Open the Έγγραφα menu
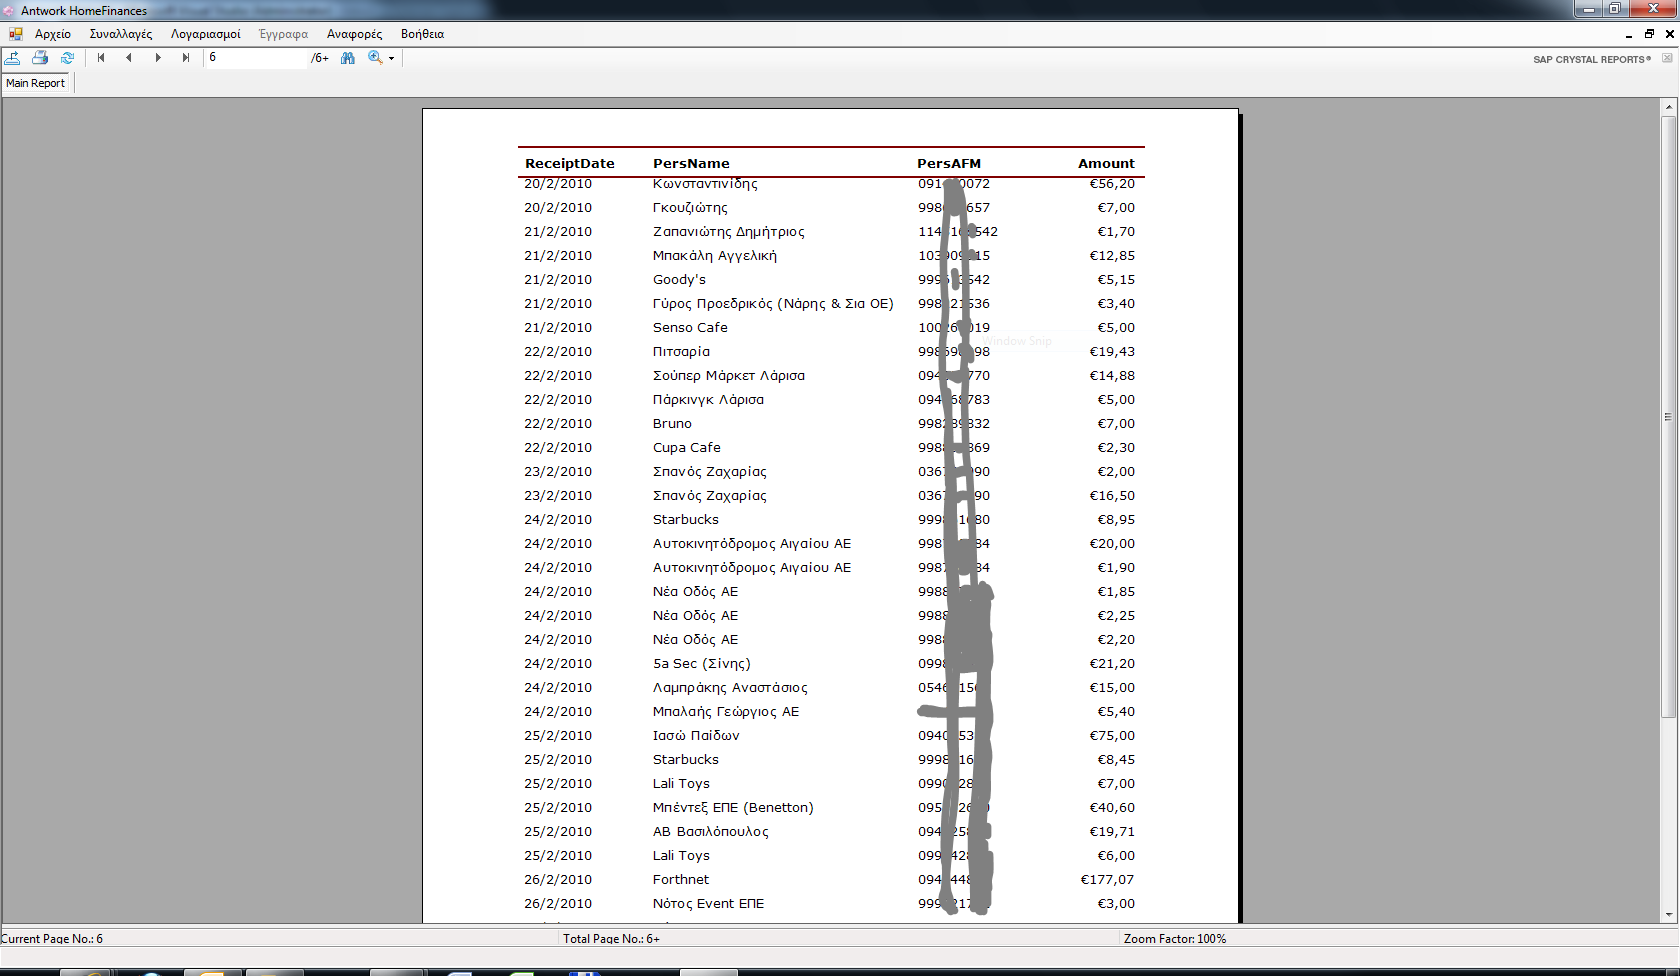Viewport: 1680px width, 976px height. (x=284, y=34)
